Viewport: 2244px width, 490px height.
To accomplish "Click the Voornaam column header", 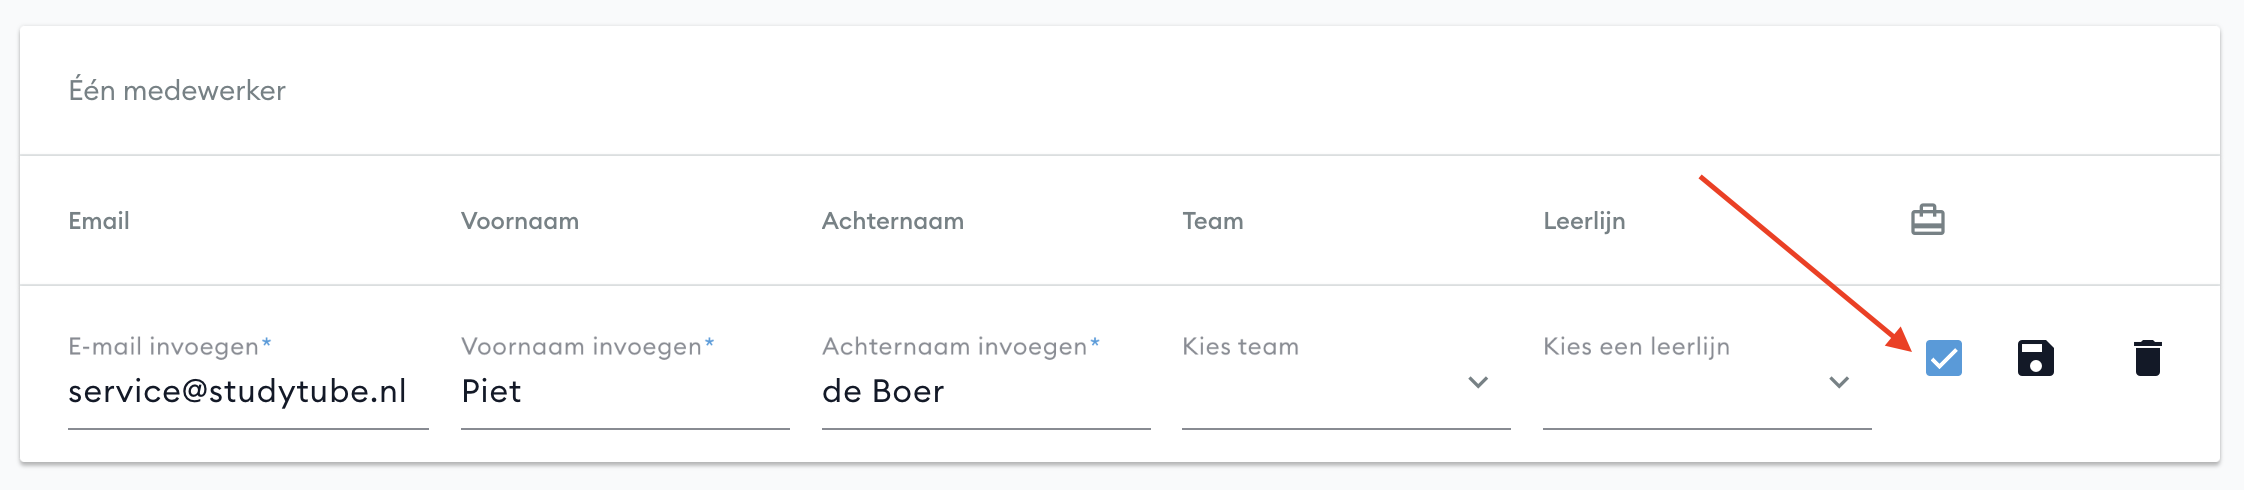I will click(x=520, y=221).
